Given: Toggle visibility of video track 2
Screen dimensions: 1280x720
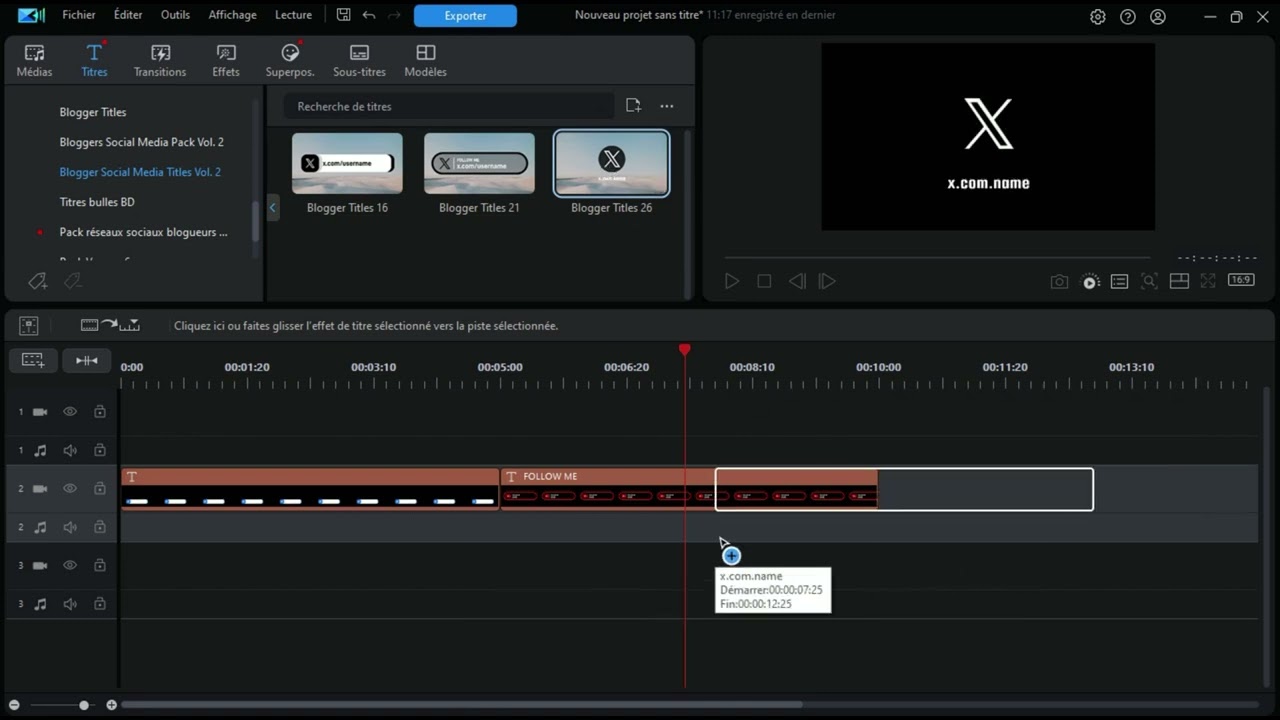Looking at the screenshot, I should pyautogui.click(x=70, y=489).
